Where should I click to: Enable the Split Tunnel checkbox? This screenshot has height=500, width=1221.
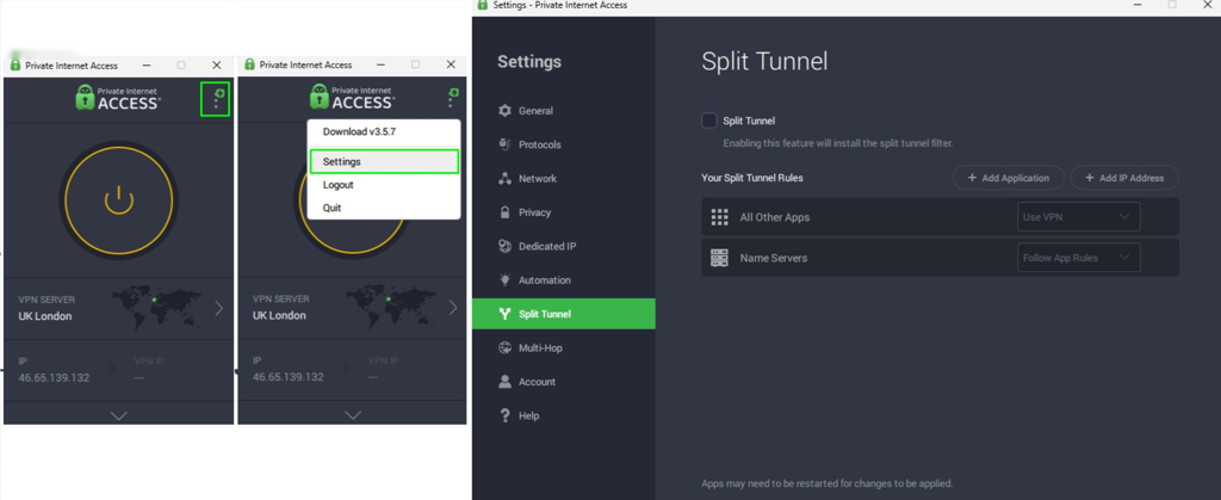click(709, 121)
